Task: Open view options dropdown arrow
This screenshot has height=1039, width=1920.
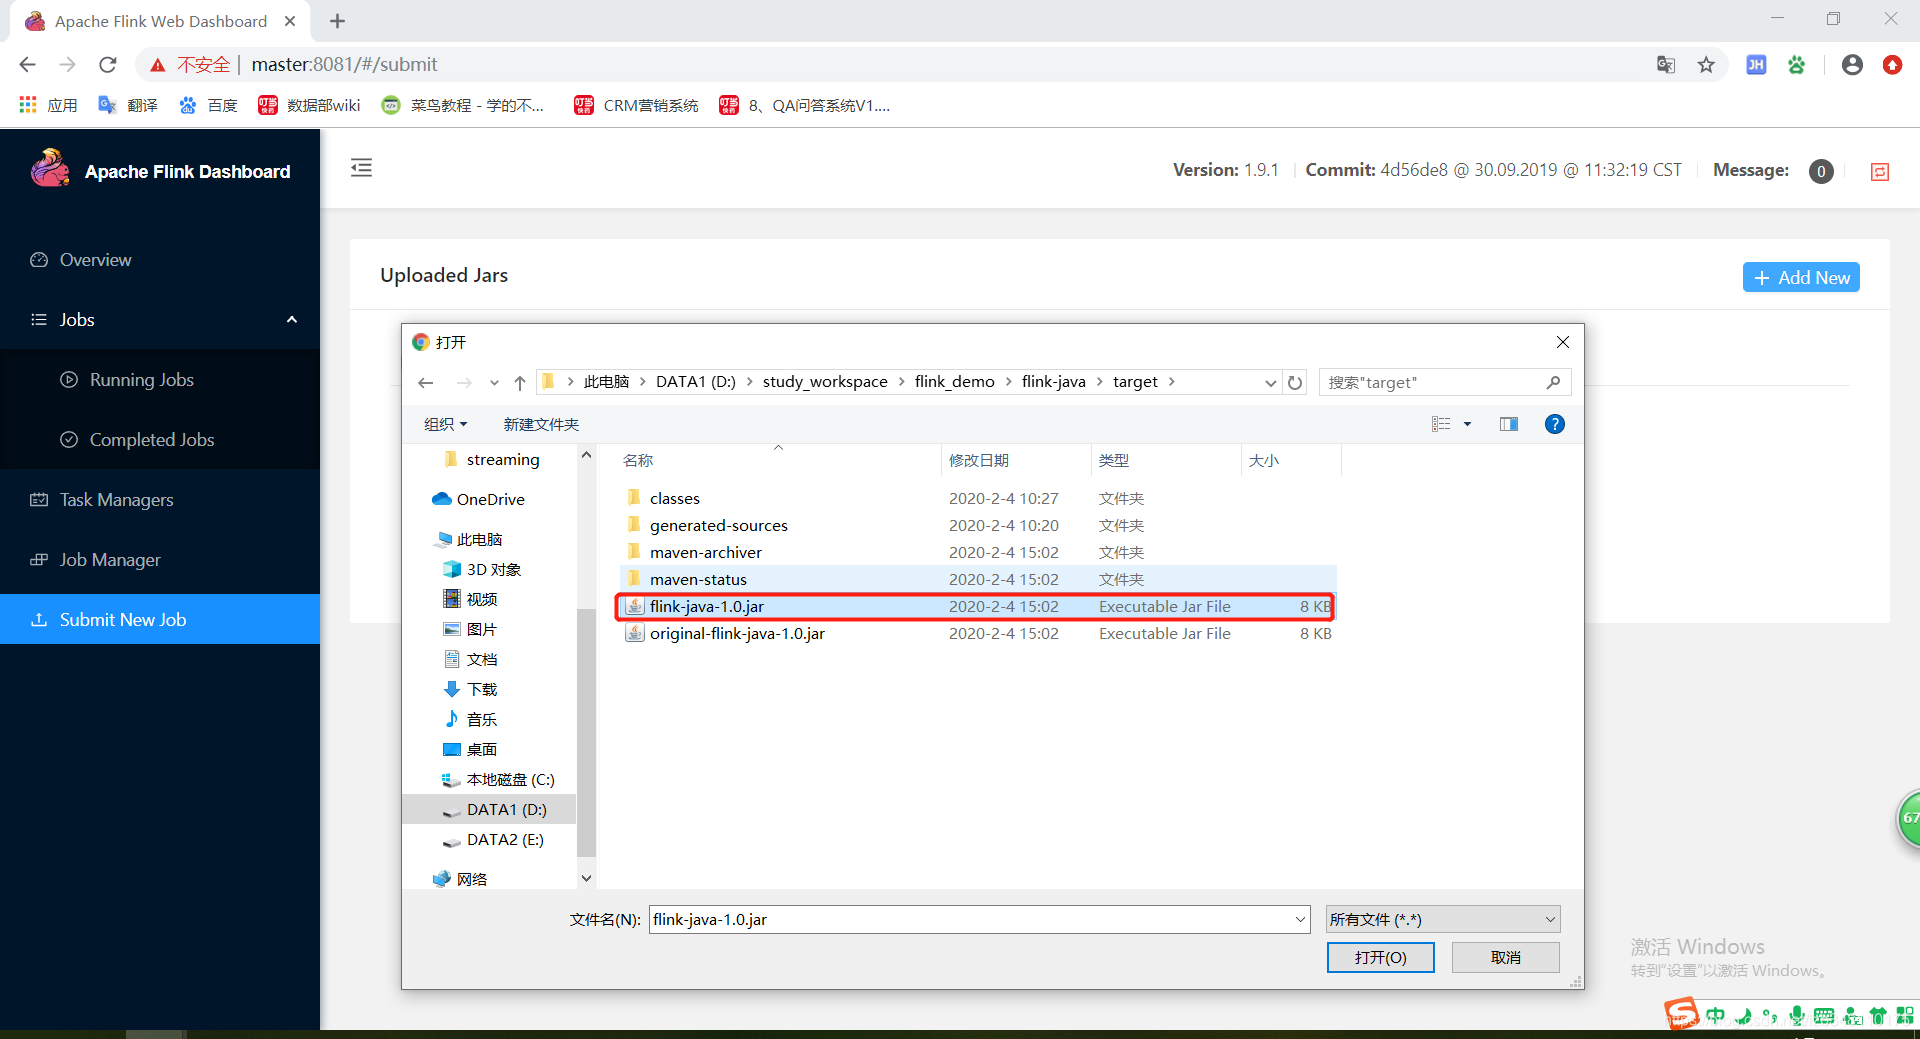Action: (1468, 424)
